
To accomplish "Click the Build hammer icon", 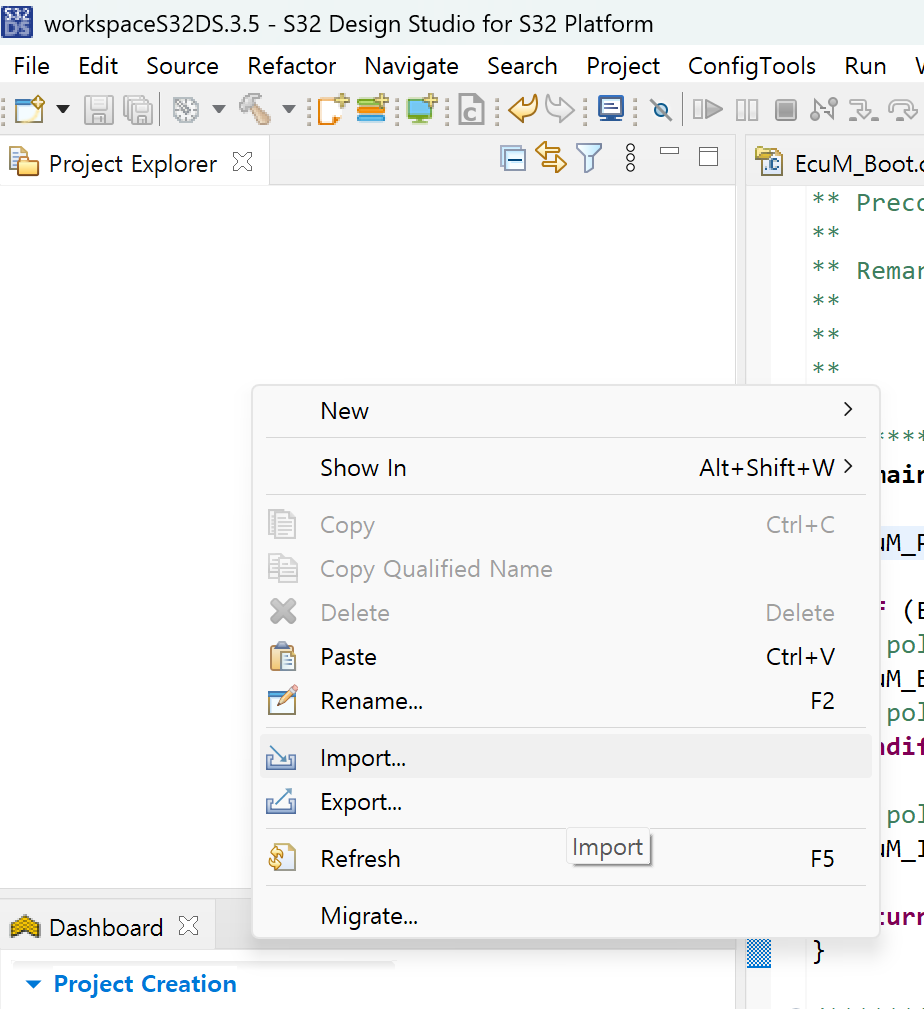I will [255, 109].
